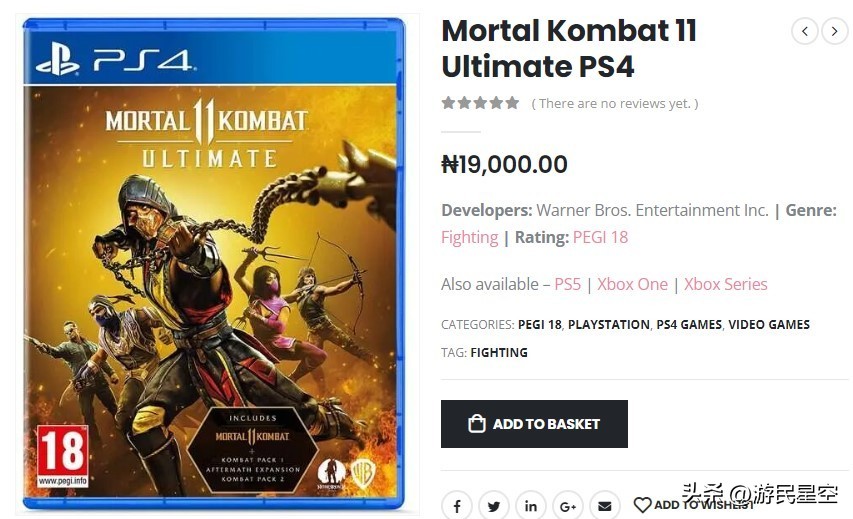
Task: Share product via LinkedIn icon
Action: tap(530, 506)
